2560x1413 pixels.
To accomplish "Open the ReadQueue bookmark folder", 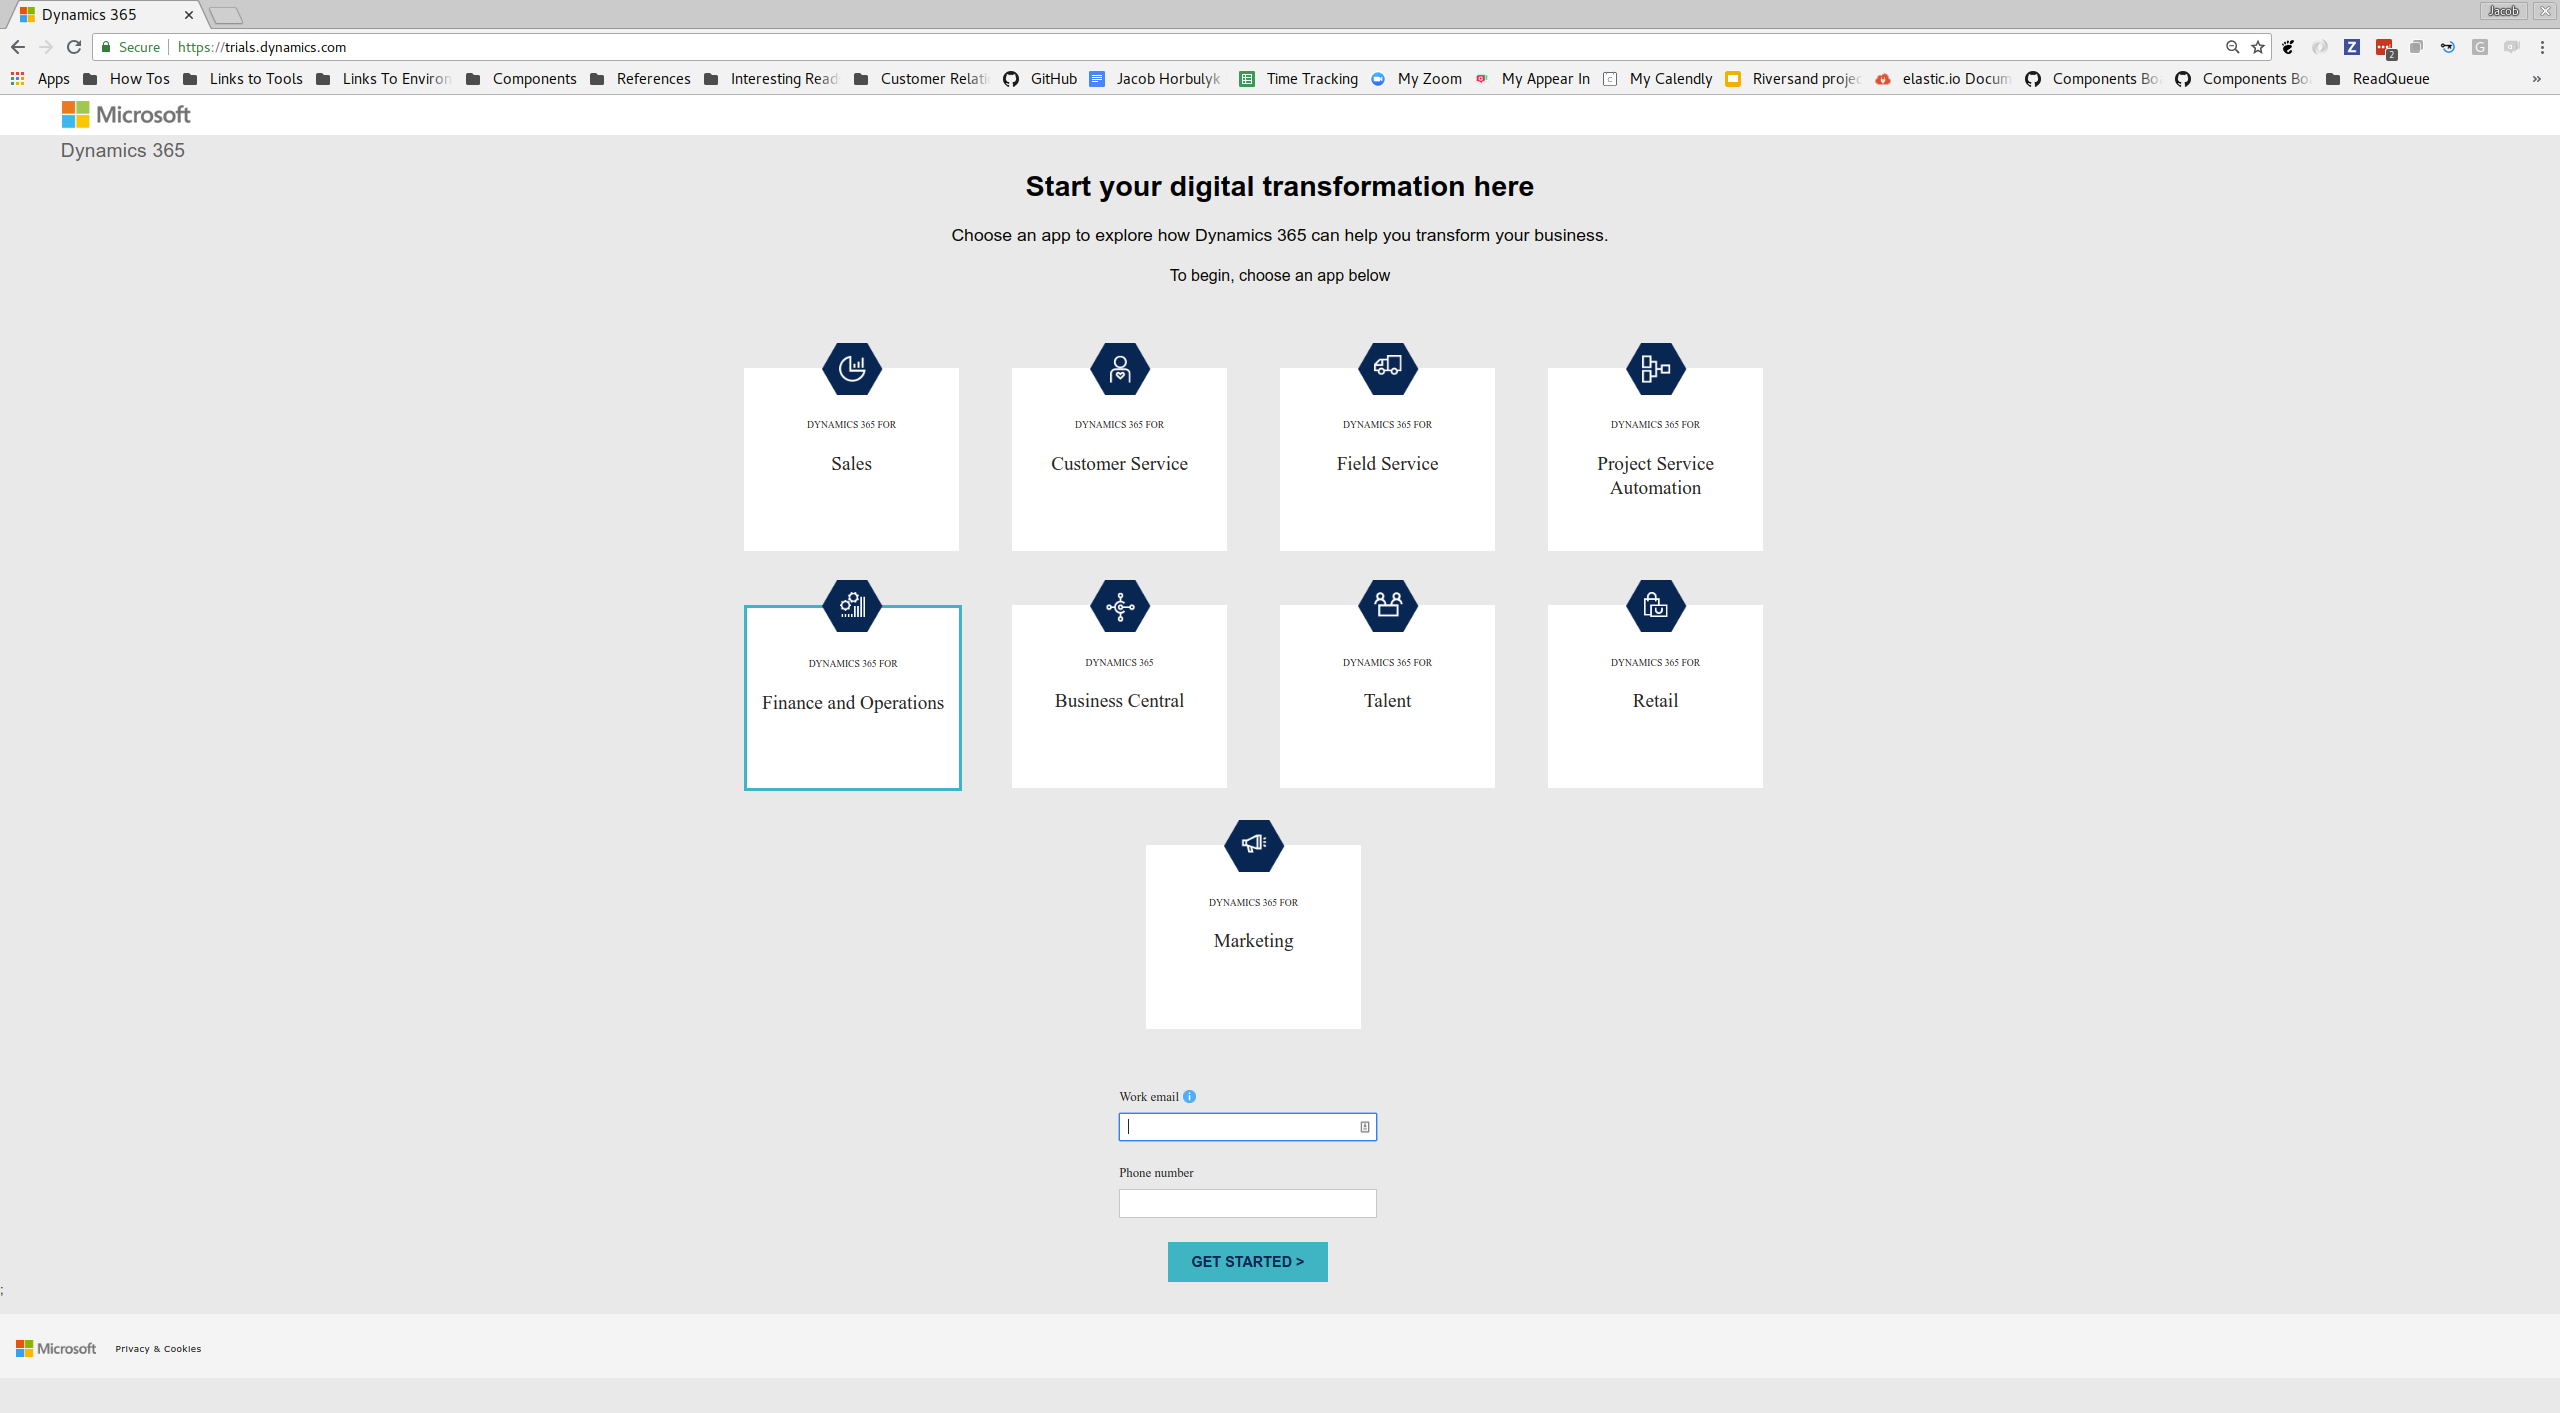I will pos(2378,79).
